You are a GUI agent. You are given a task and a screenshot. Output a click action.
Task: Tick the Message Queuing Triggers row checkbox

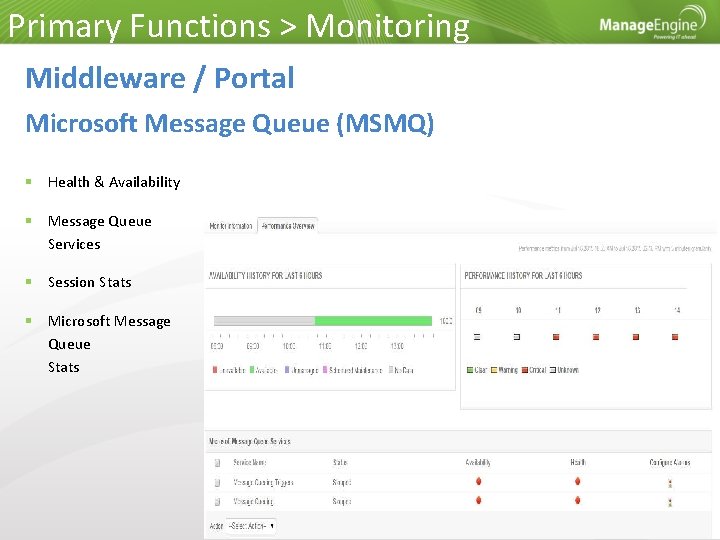click(218, 483)
